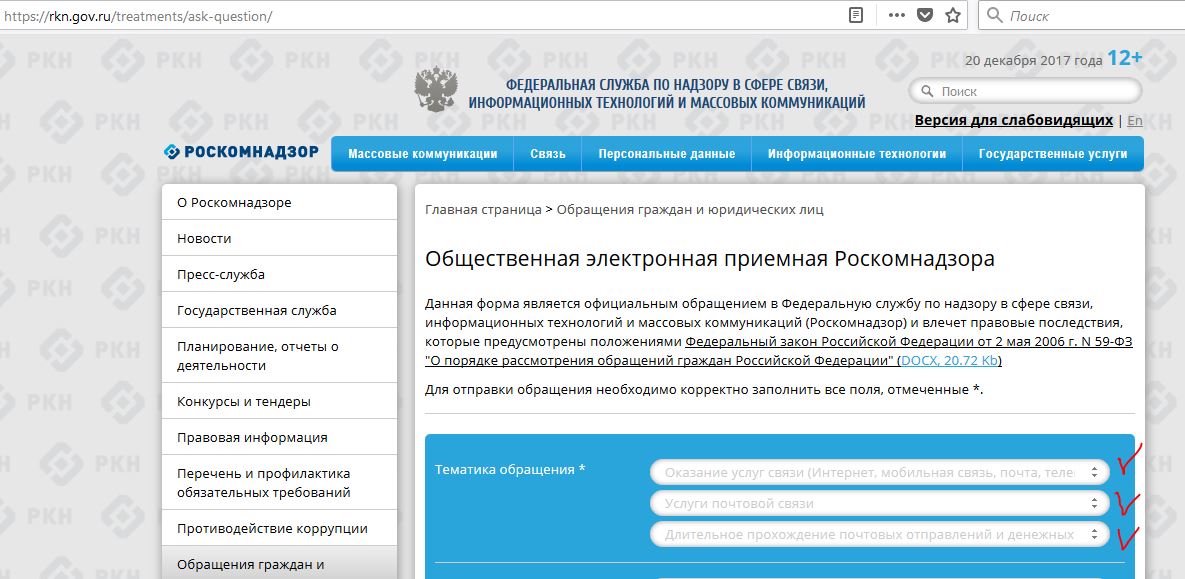Open the Услуги почтовой связи dropdown
Image resolution: width=1185 pixels, height=579 pixels.
coord(880,503)
